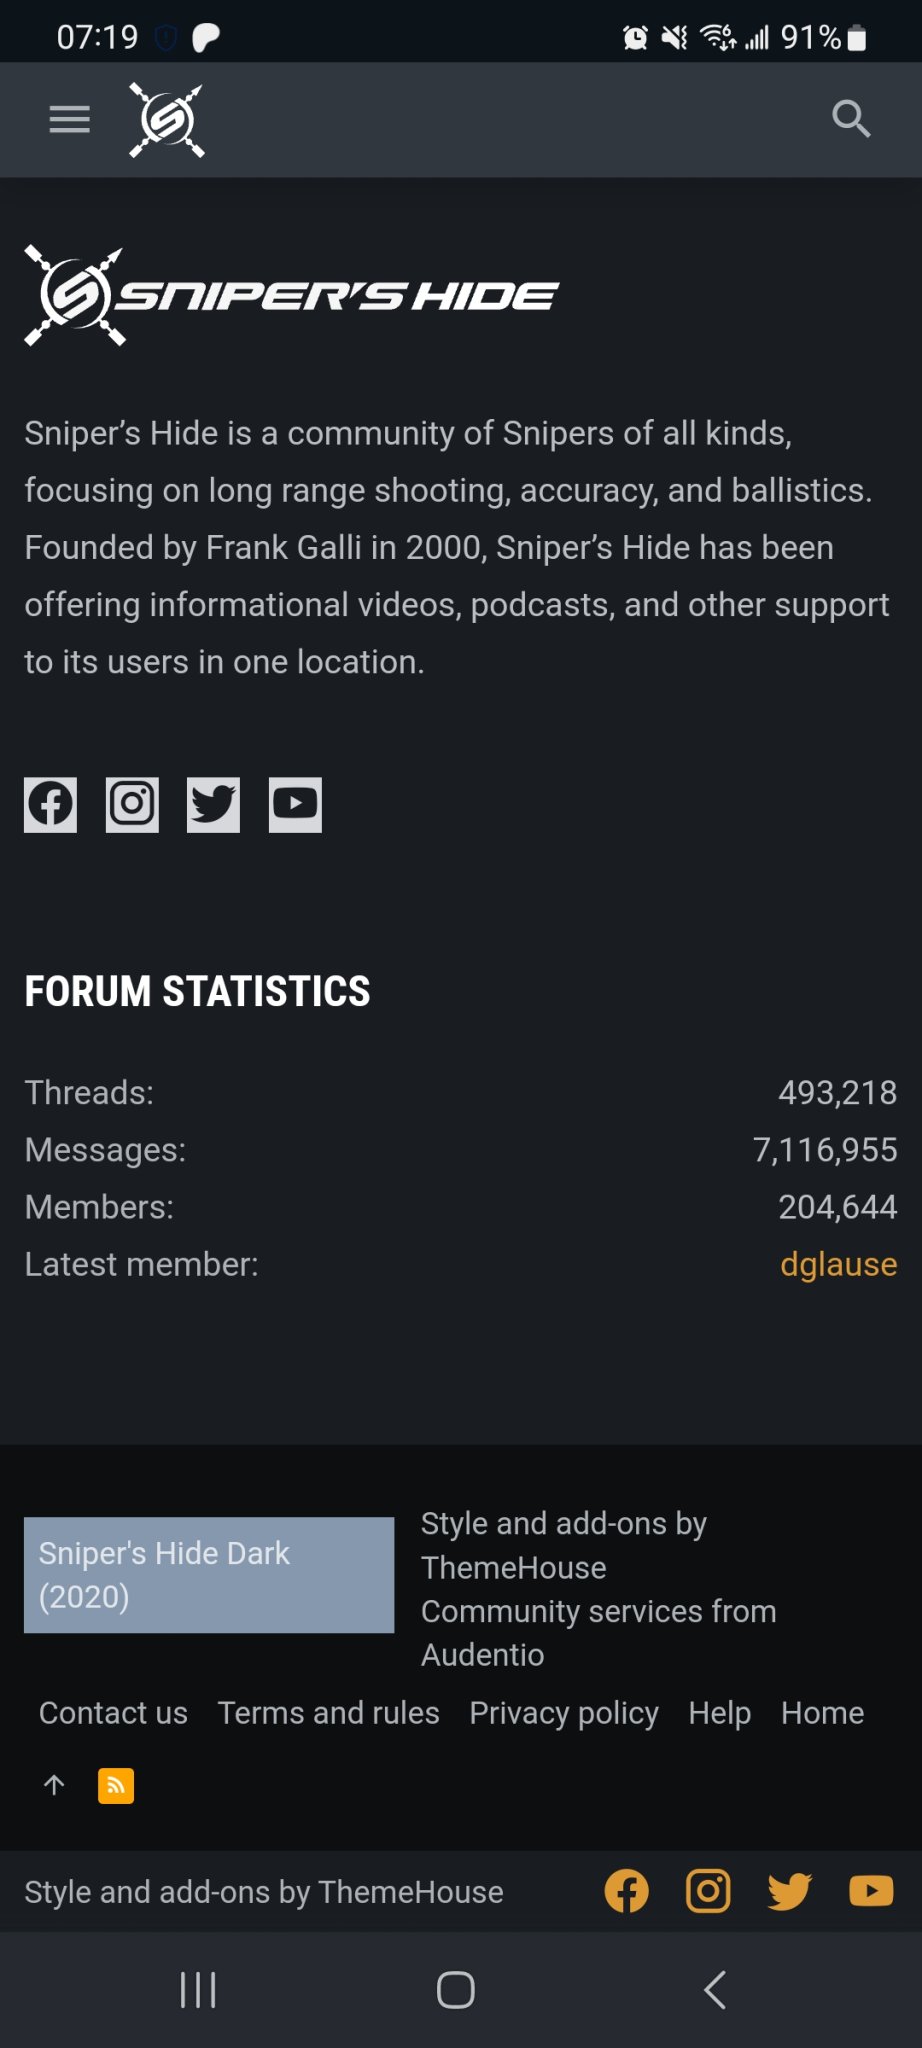
Task: Tap the search magnifier icon
Action: click(x=851, y=119)
